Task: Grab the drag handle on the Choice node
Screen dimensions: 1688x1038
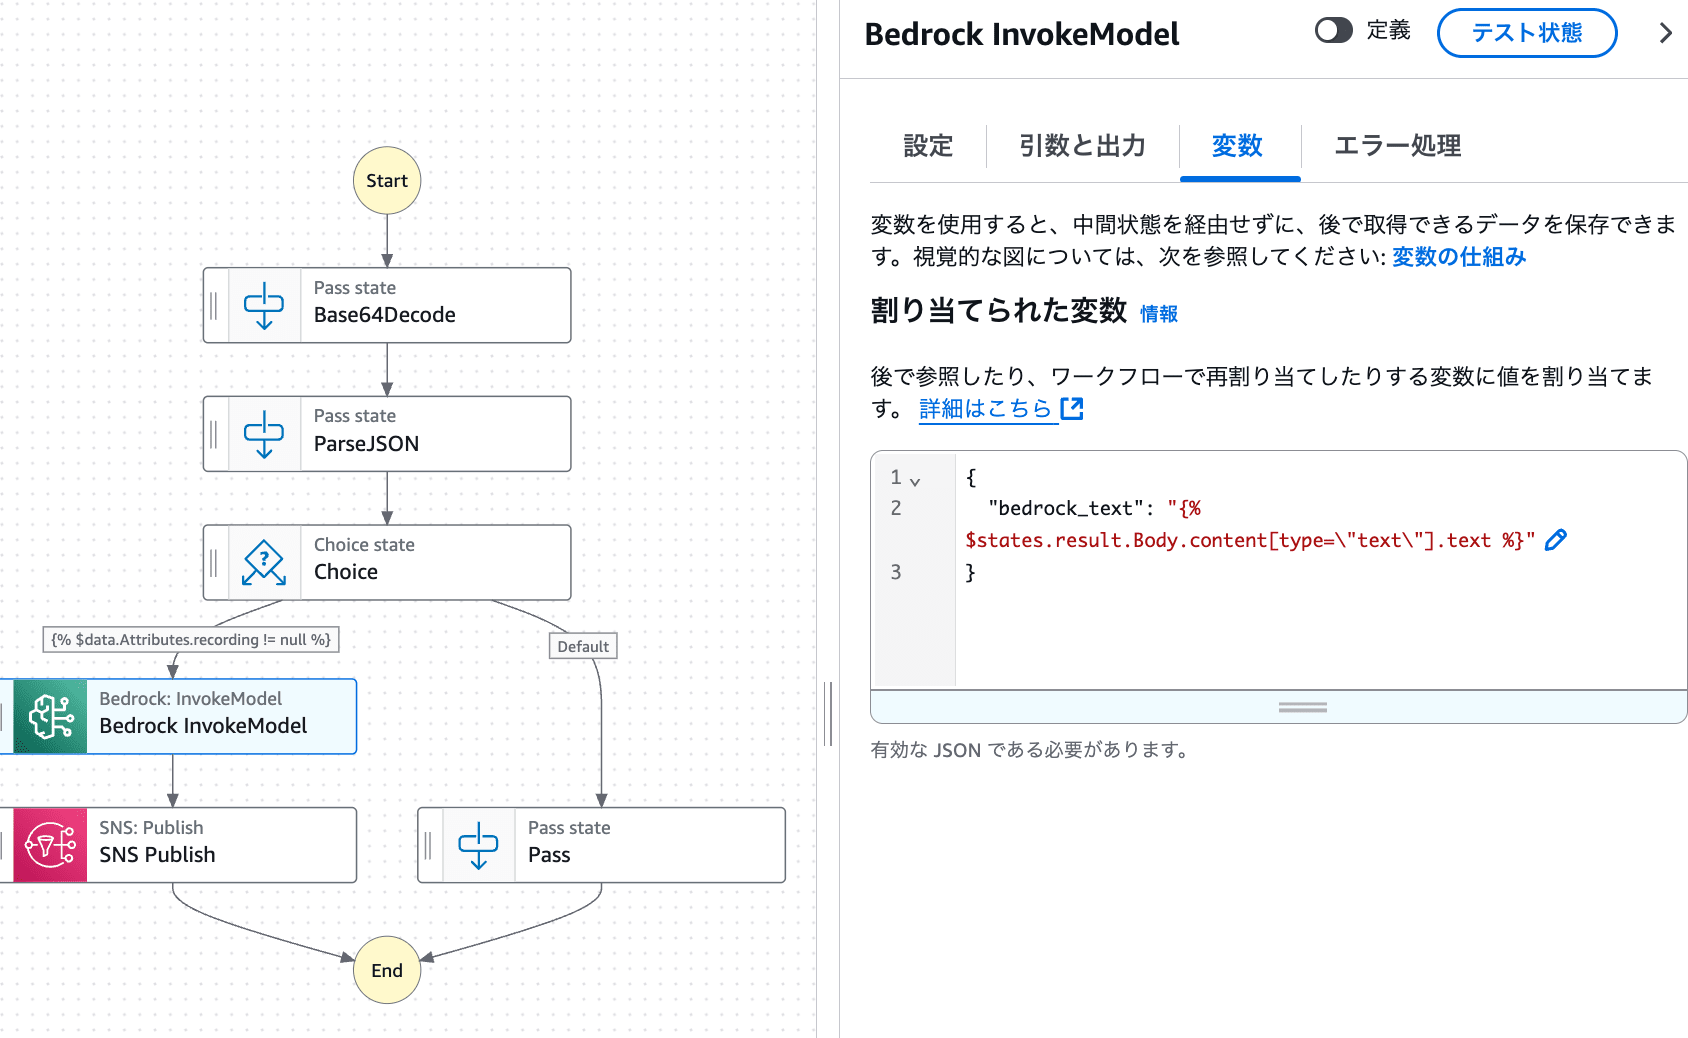Action: coord(213,563)
